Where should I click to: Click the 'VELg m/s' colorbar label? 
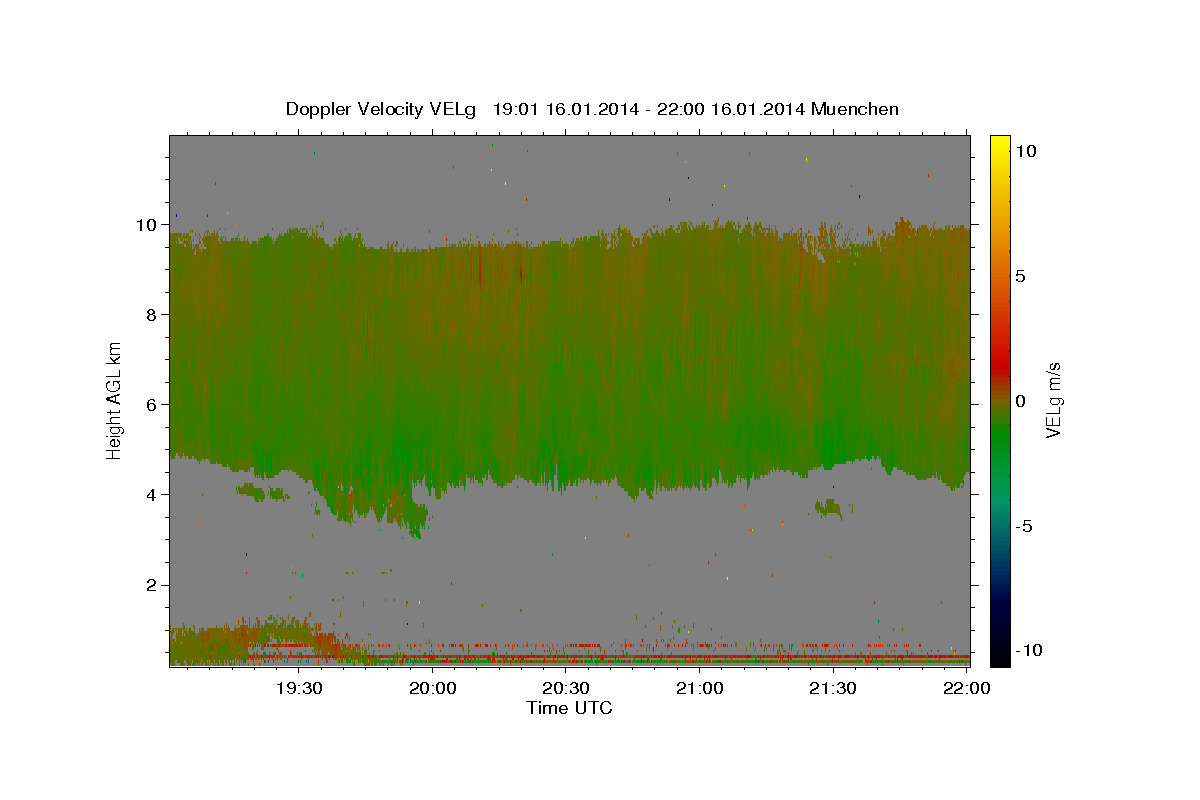[x=1053, y=401]
